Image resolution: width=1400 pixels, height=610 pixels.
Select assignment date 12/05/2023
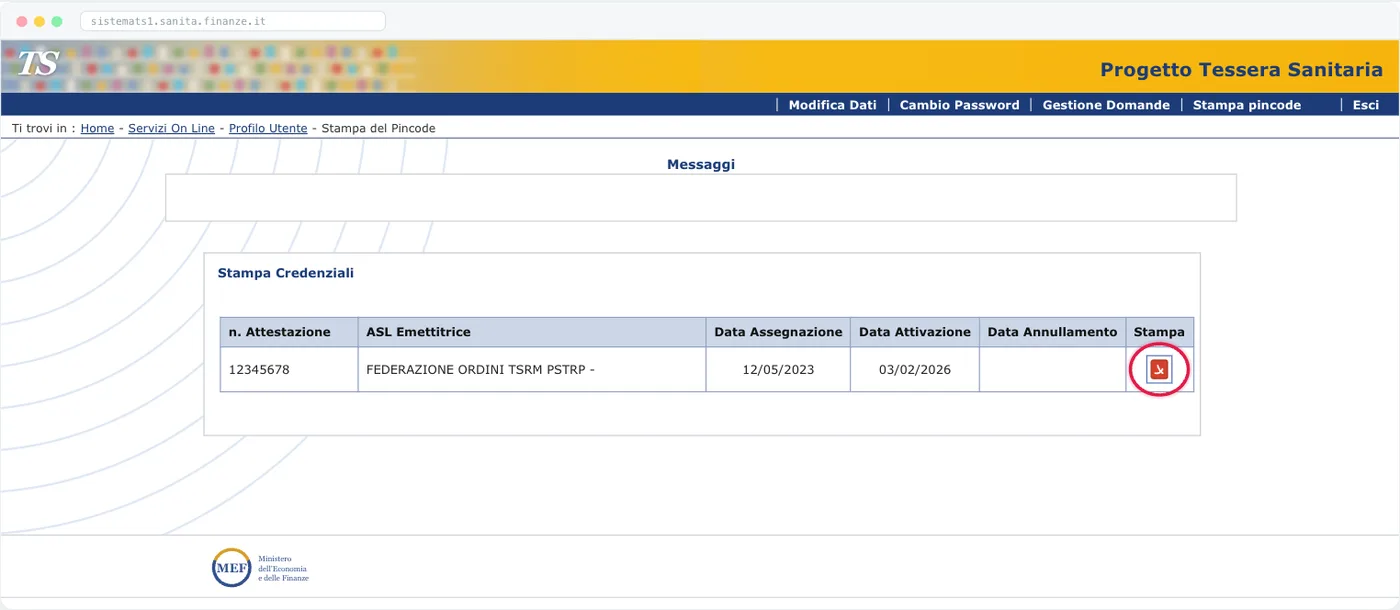coord(778,369)
